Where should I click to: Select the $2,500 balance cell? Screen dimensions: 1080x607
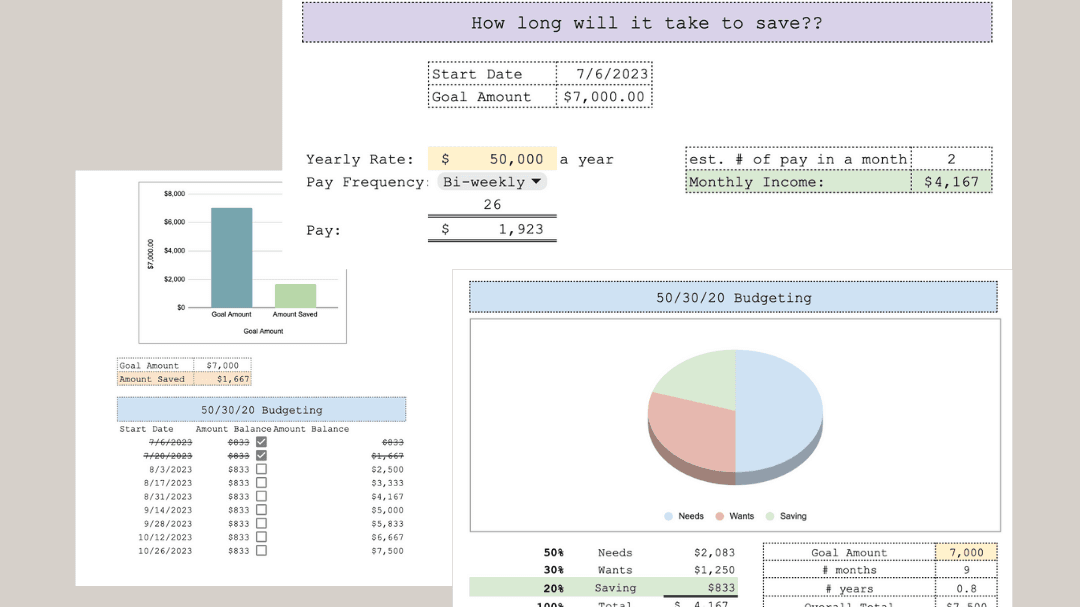387,469
